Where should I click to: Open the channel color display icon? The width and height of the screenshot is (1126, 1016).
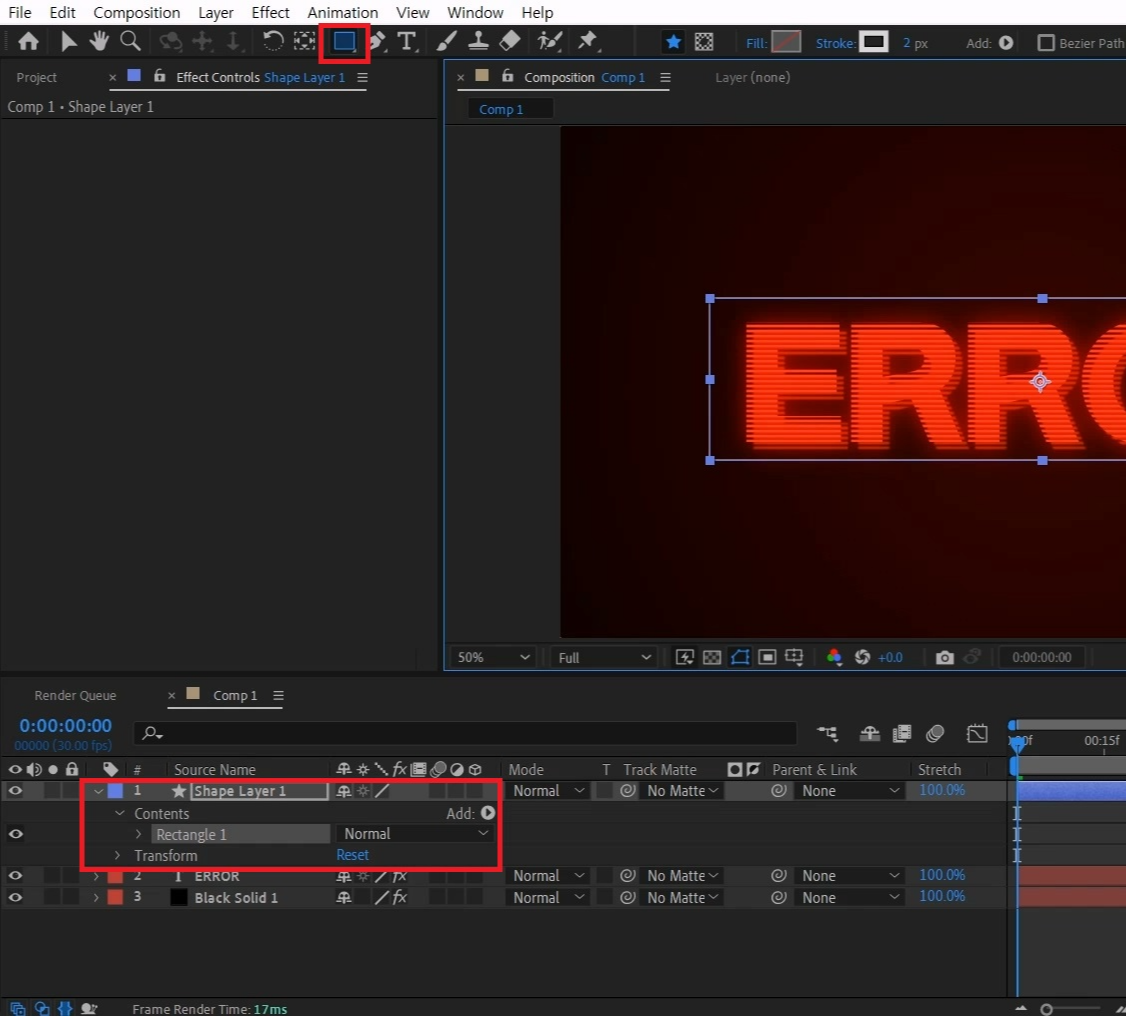[834, 658]
